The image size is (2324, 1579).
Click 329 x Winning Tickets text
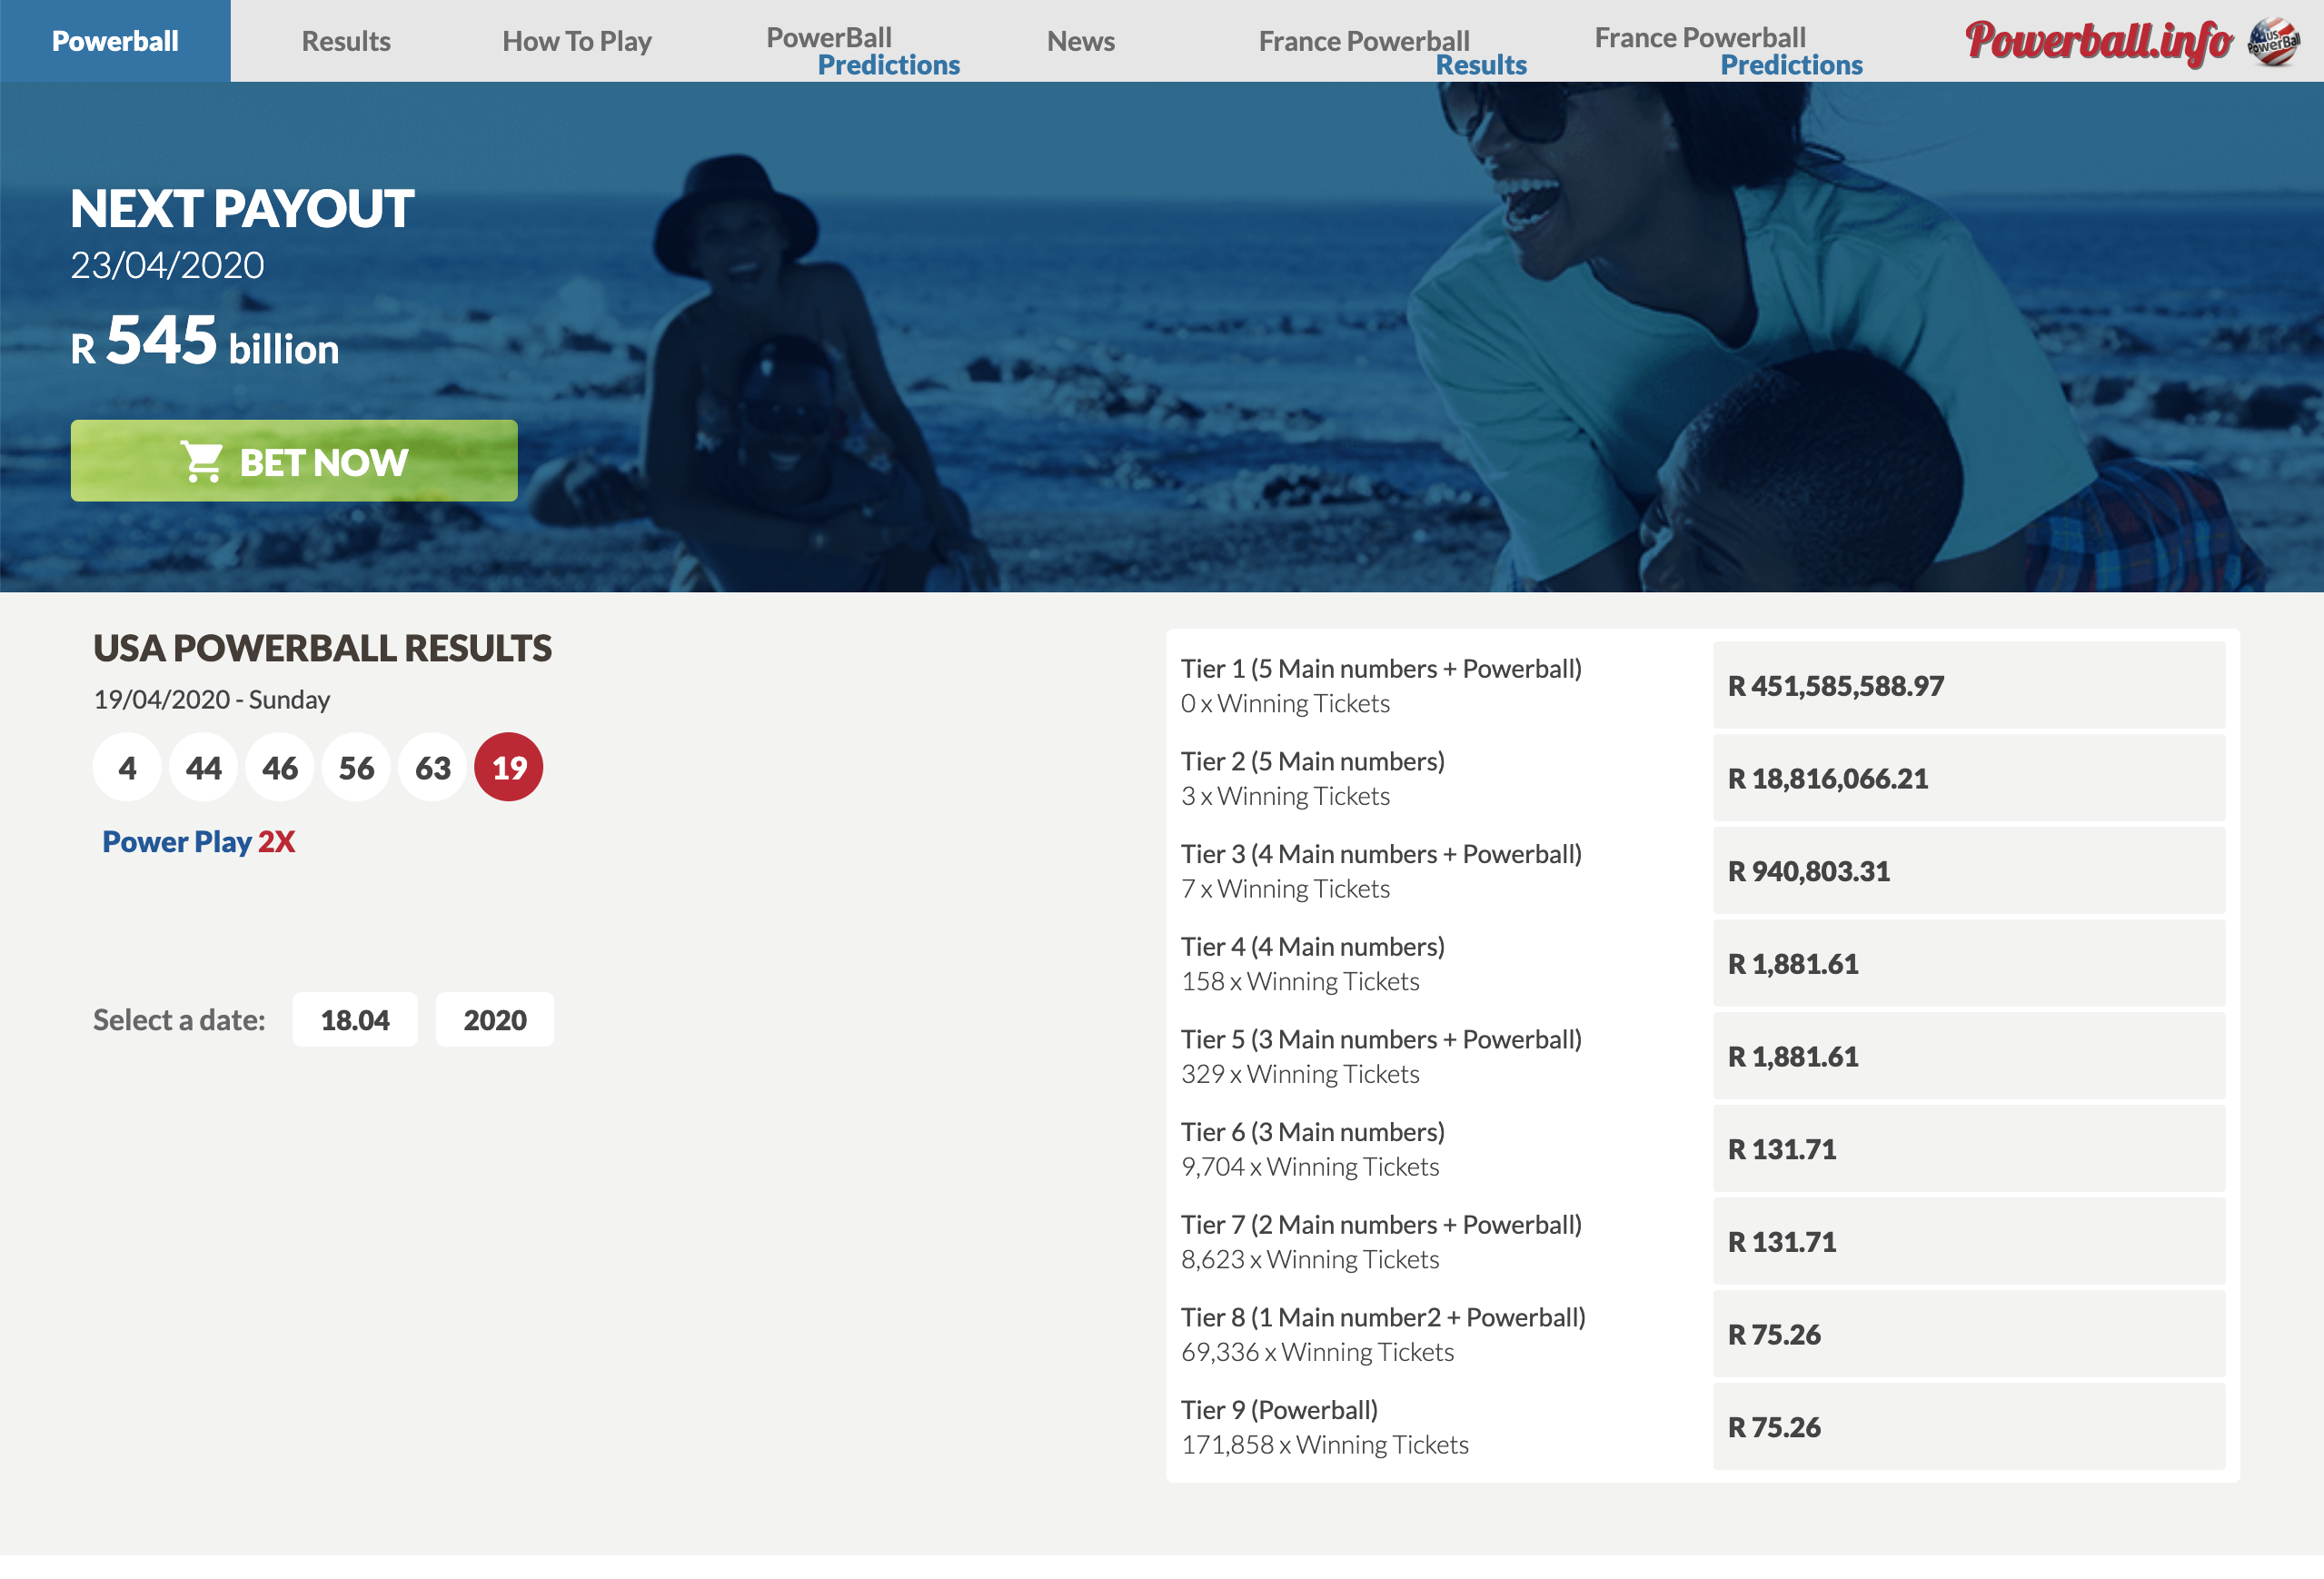tap(1300, 1075)
